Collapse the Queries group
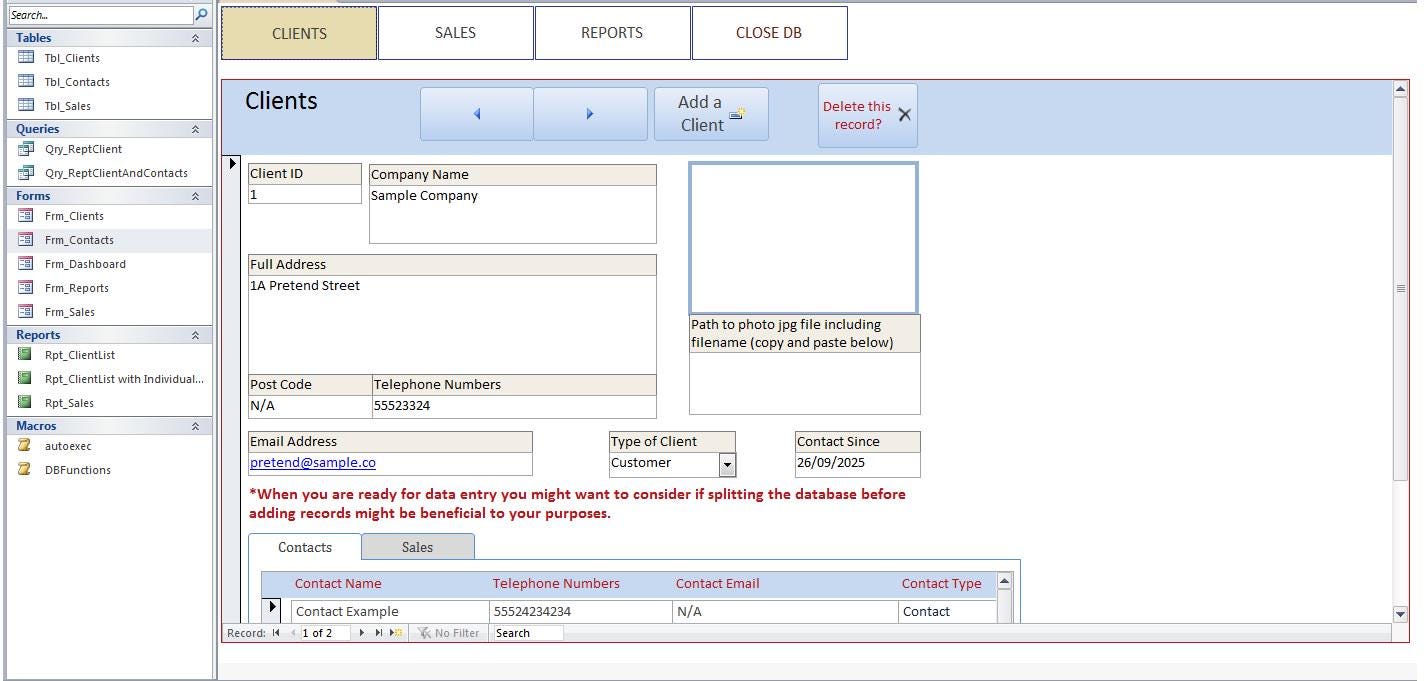The width and height of the screenshot is (1426, 681). point(195,129)
